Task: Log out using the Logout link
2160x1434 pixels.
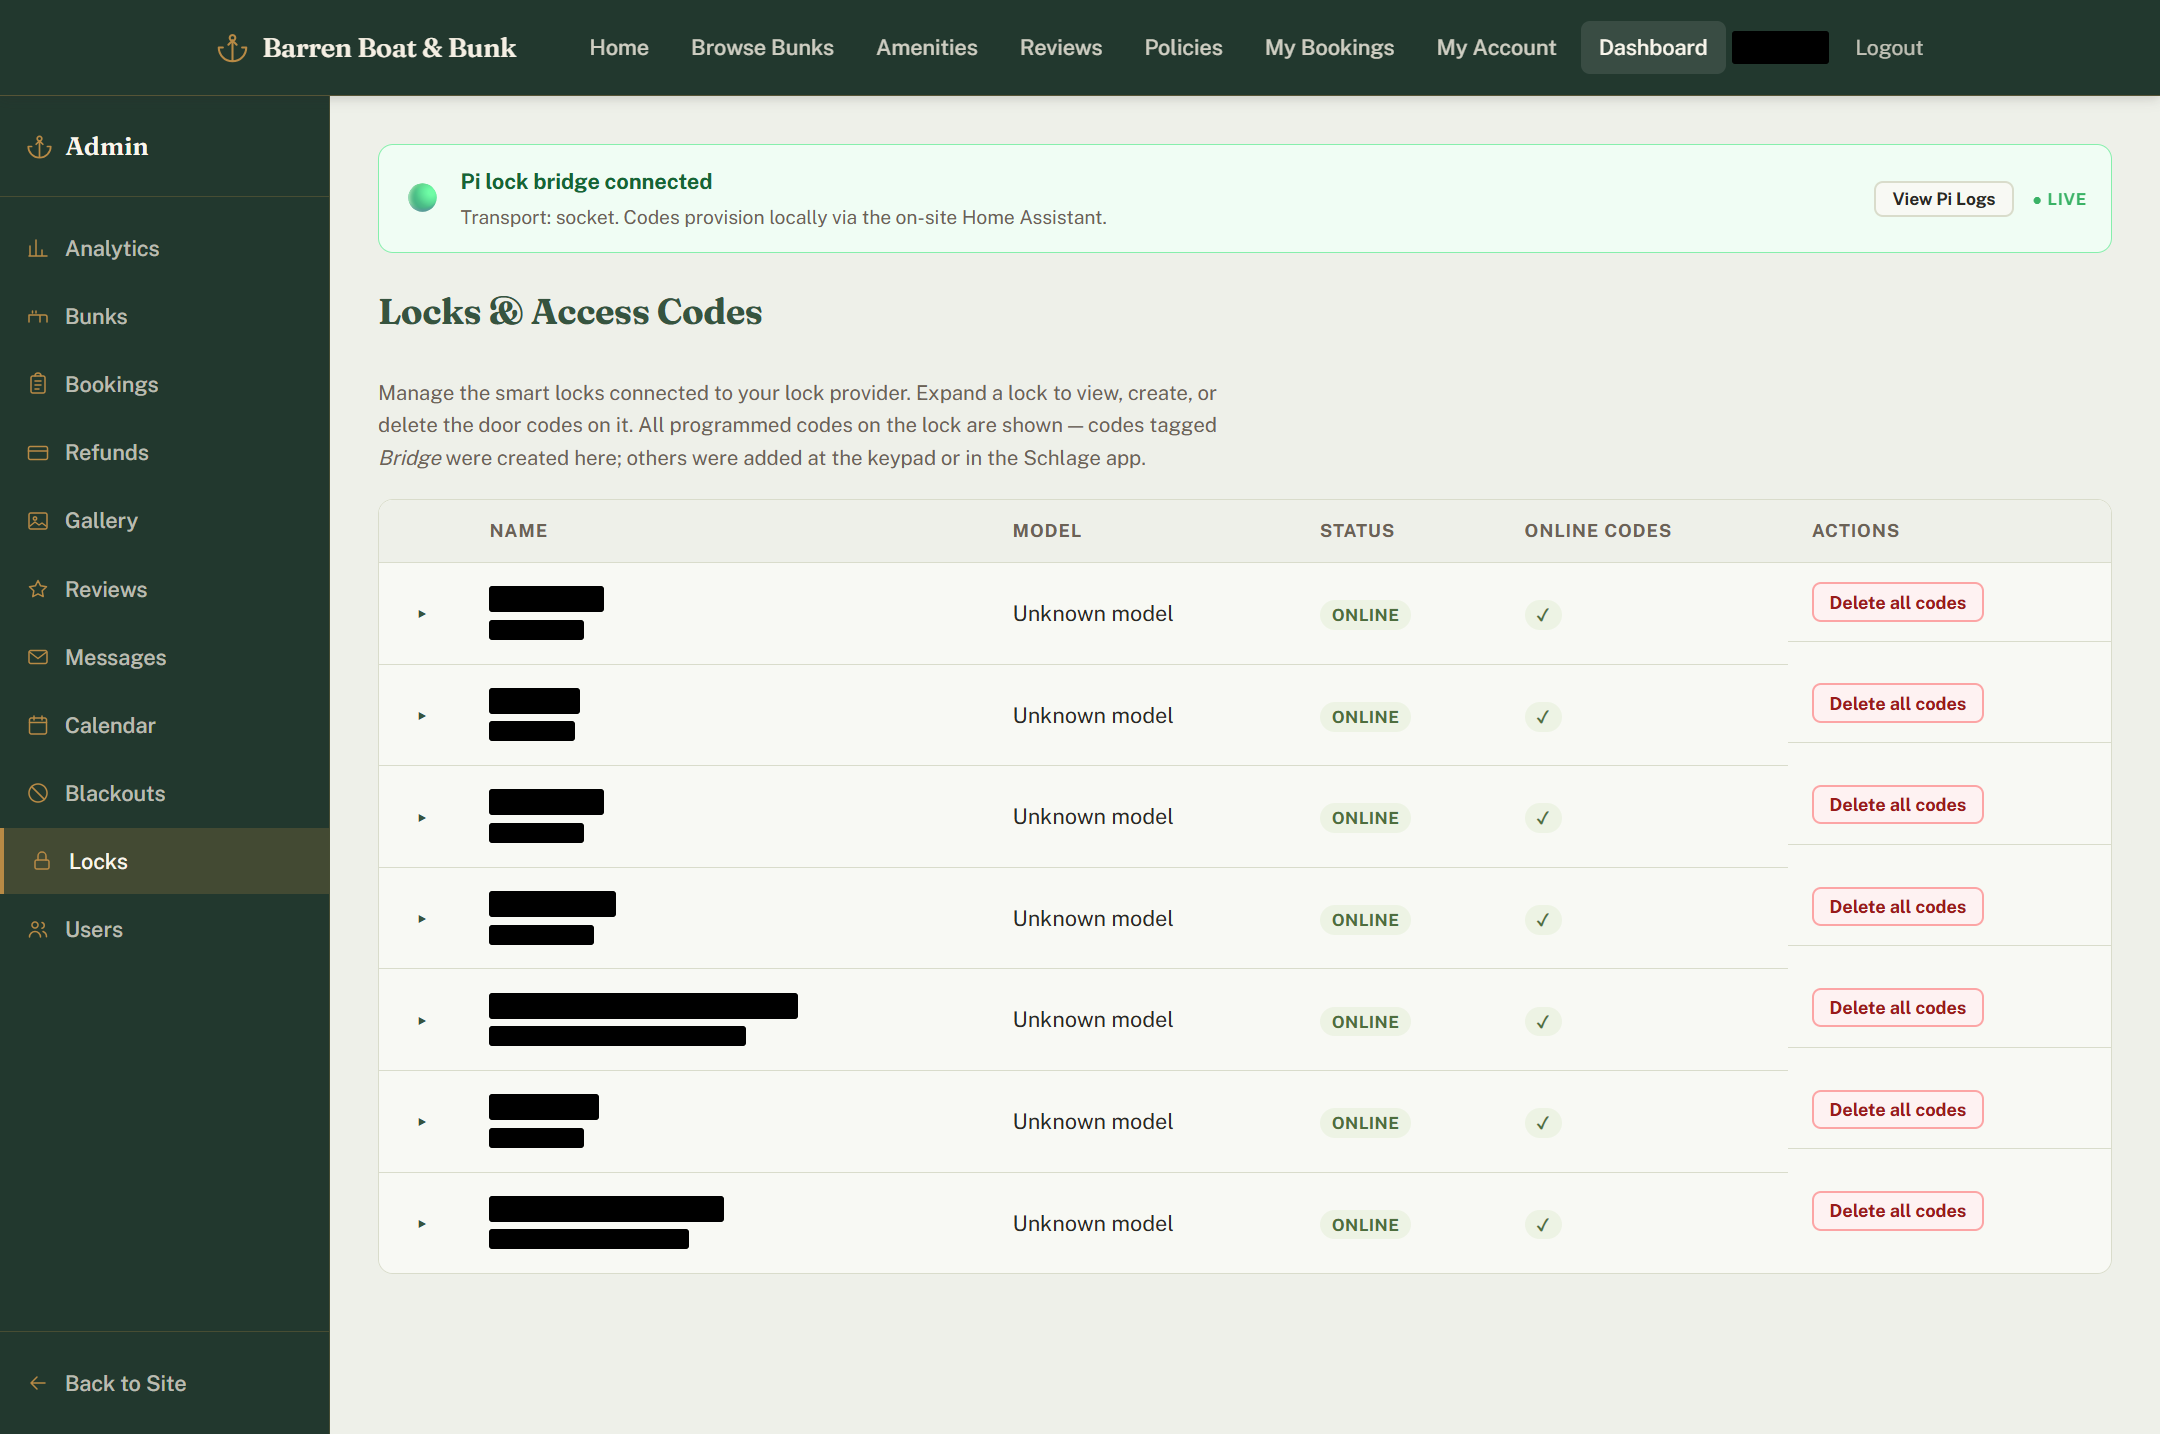Action: 1889,48
